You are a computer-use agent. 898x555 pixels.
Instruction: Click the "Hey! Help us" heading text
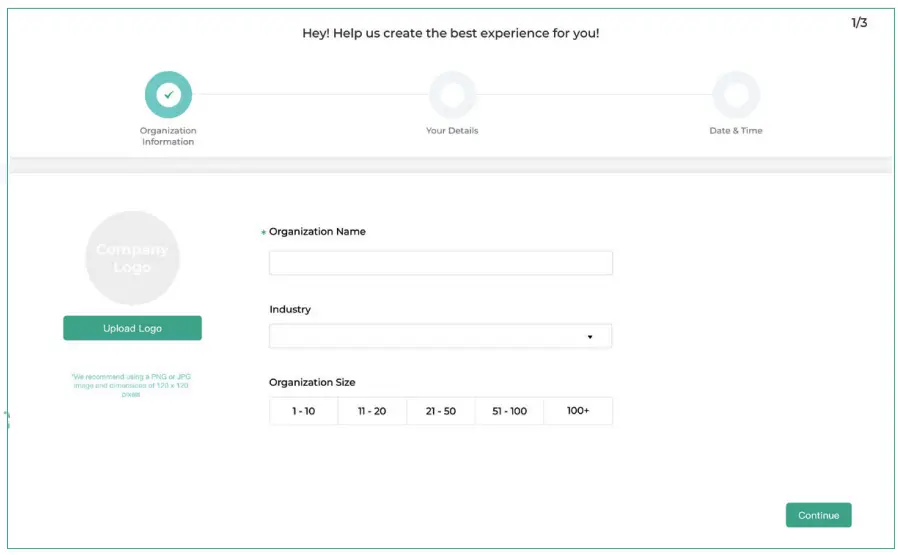click(x=451, y=33)
